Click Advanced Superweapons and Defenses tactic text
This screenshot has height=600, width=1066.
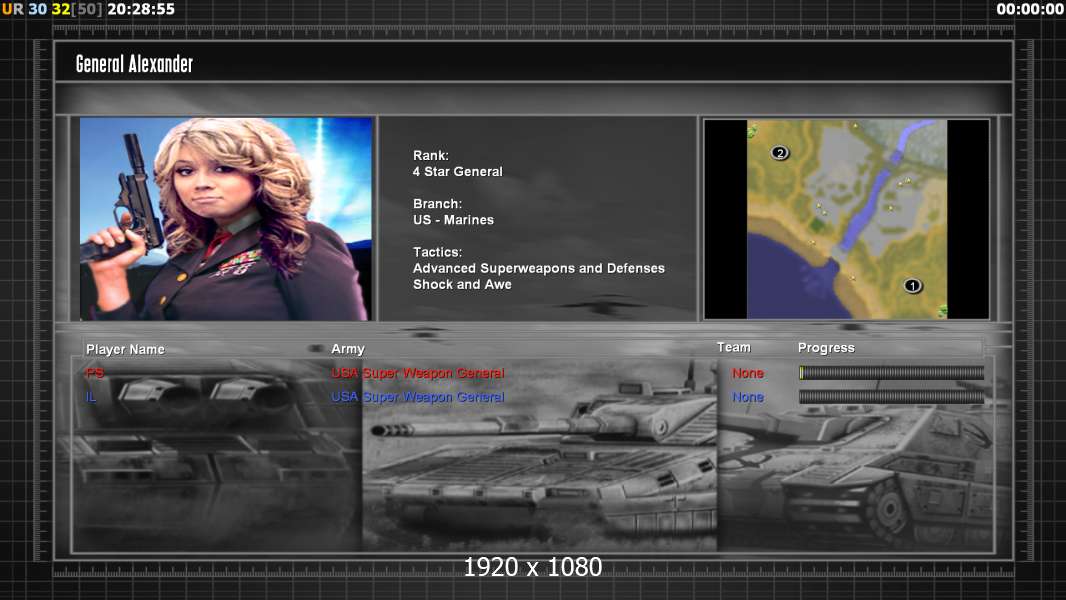[538, 268]
